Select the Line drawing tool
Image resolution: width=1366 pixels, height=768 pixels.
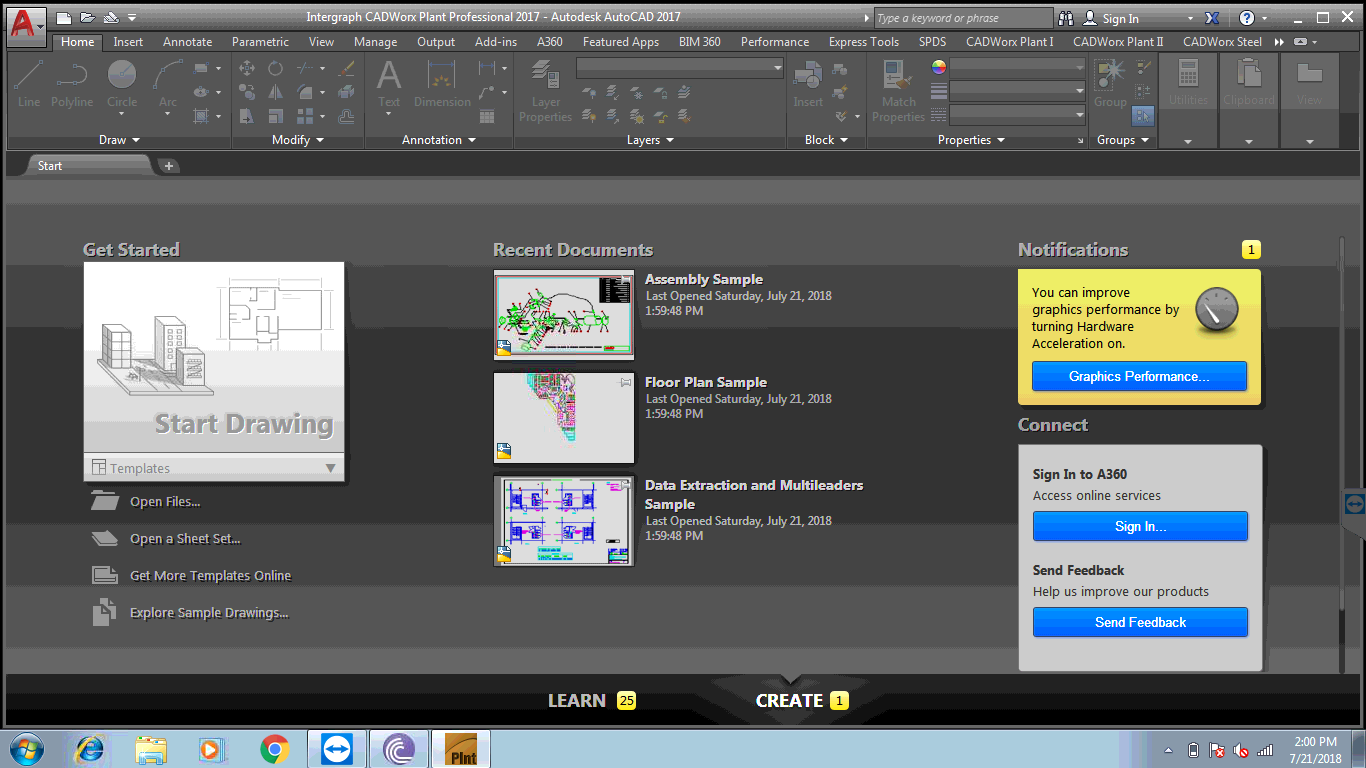click(29, 83)
